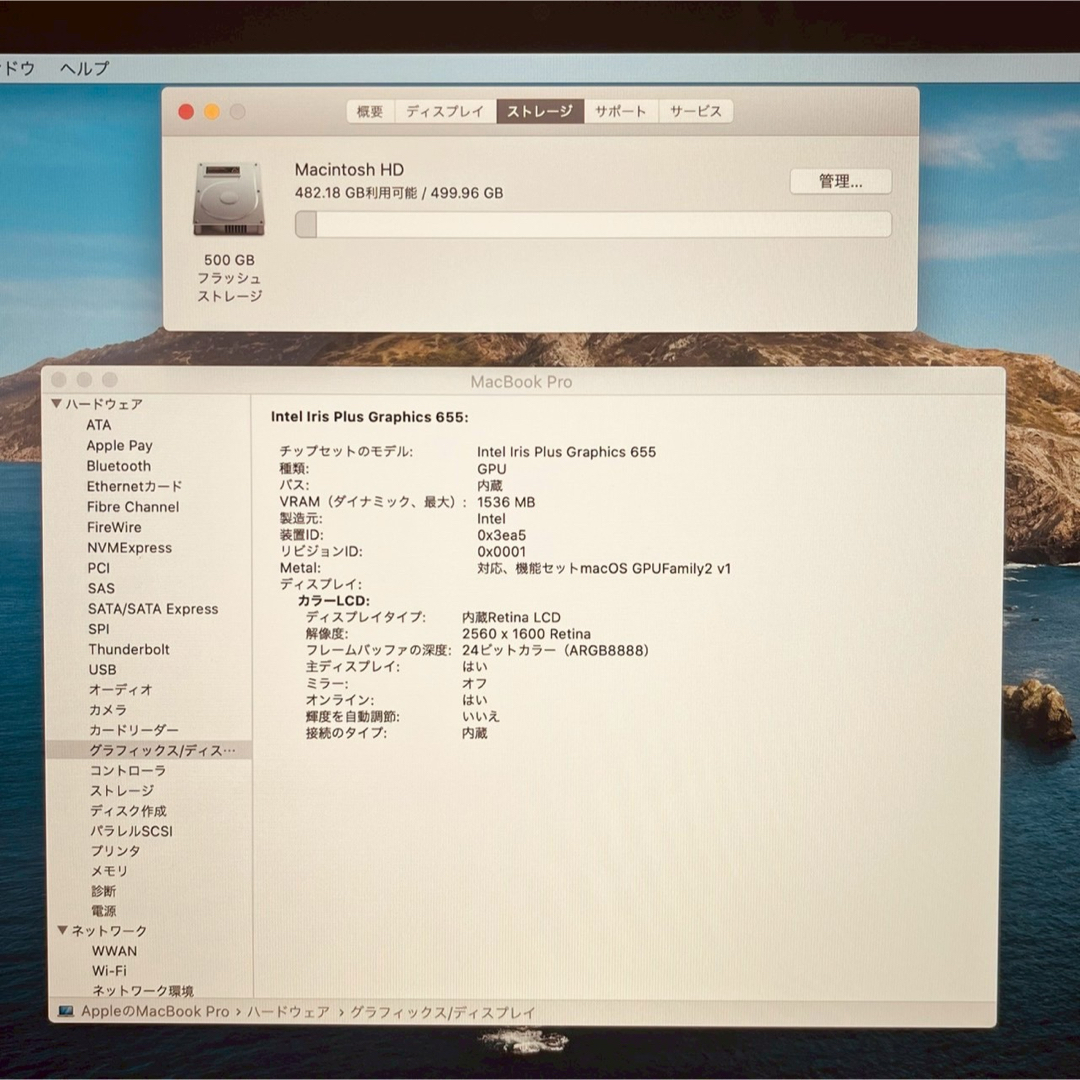The width and height of the screenshot is (1080, 1080).
Task: Select 診断 in the sidebar
Action: tap(103, 891)
